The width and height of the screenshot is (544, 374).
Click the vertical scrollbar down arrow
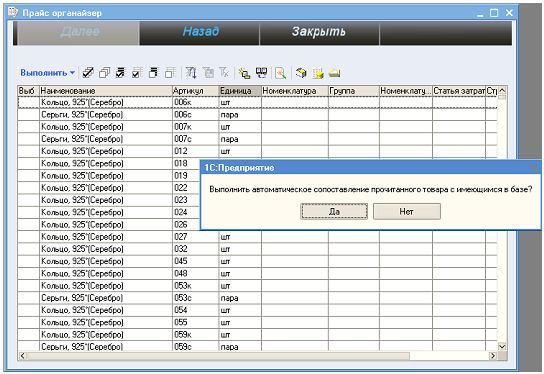pyautogui.click(x=502, y=346)
